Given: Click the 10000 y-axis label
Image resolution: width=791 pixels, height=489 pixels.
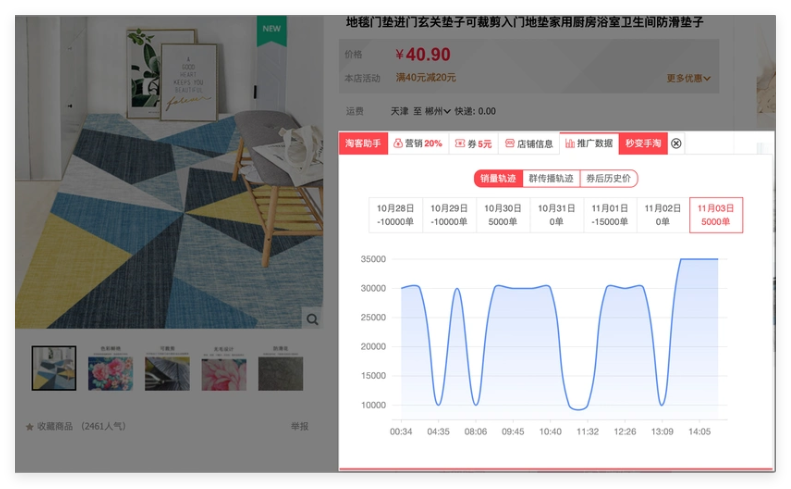Looking at the screenshot, I should pyautogui.click(x=373, y=405).
